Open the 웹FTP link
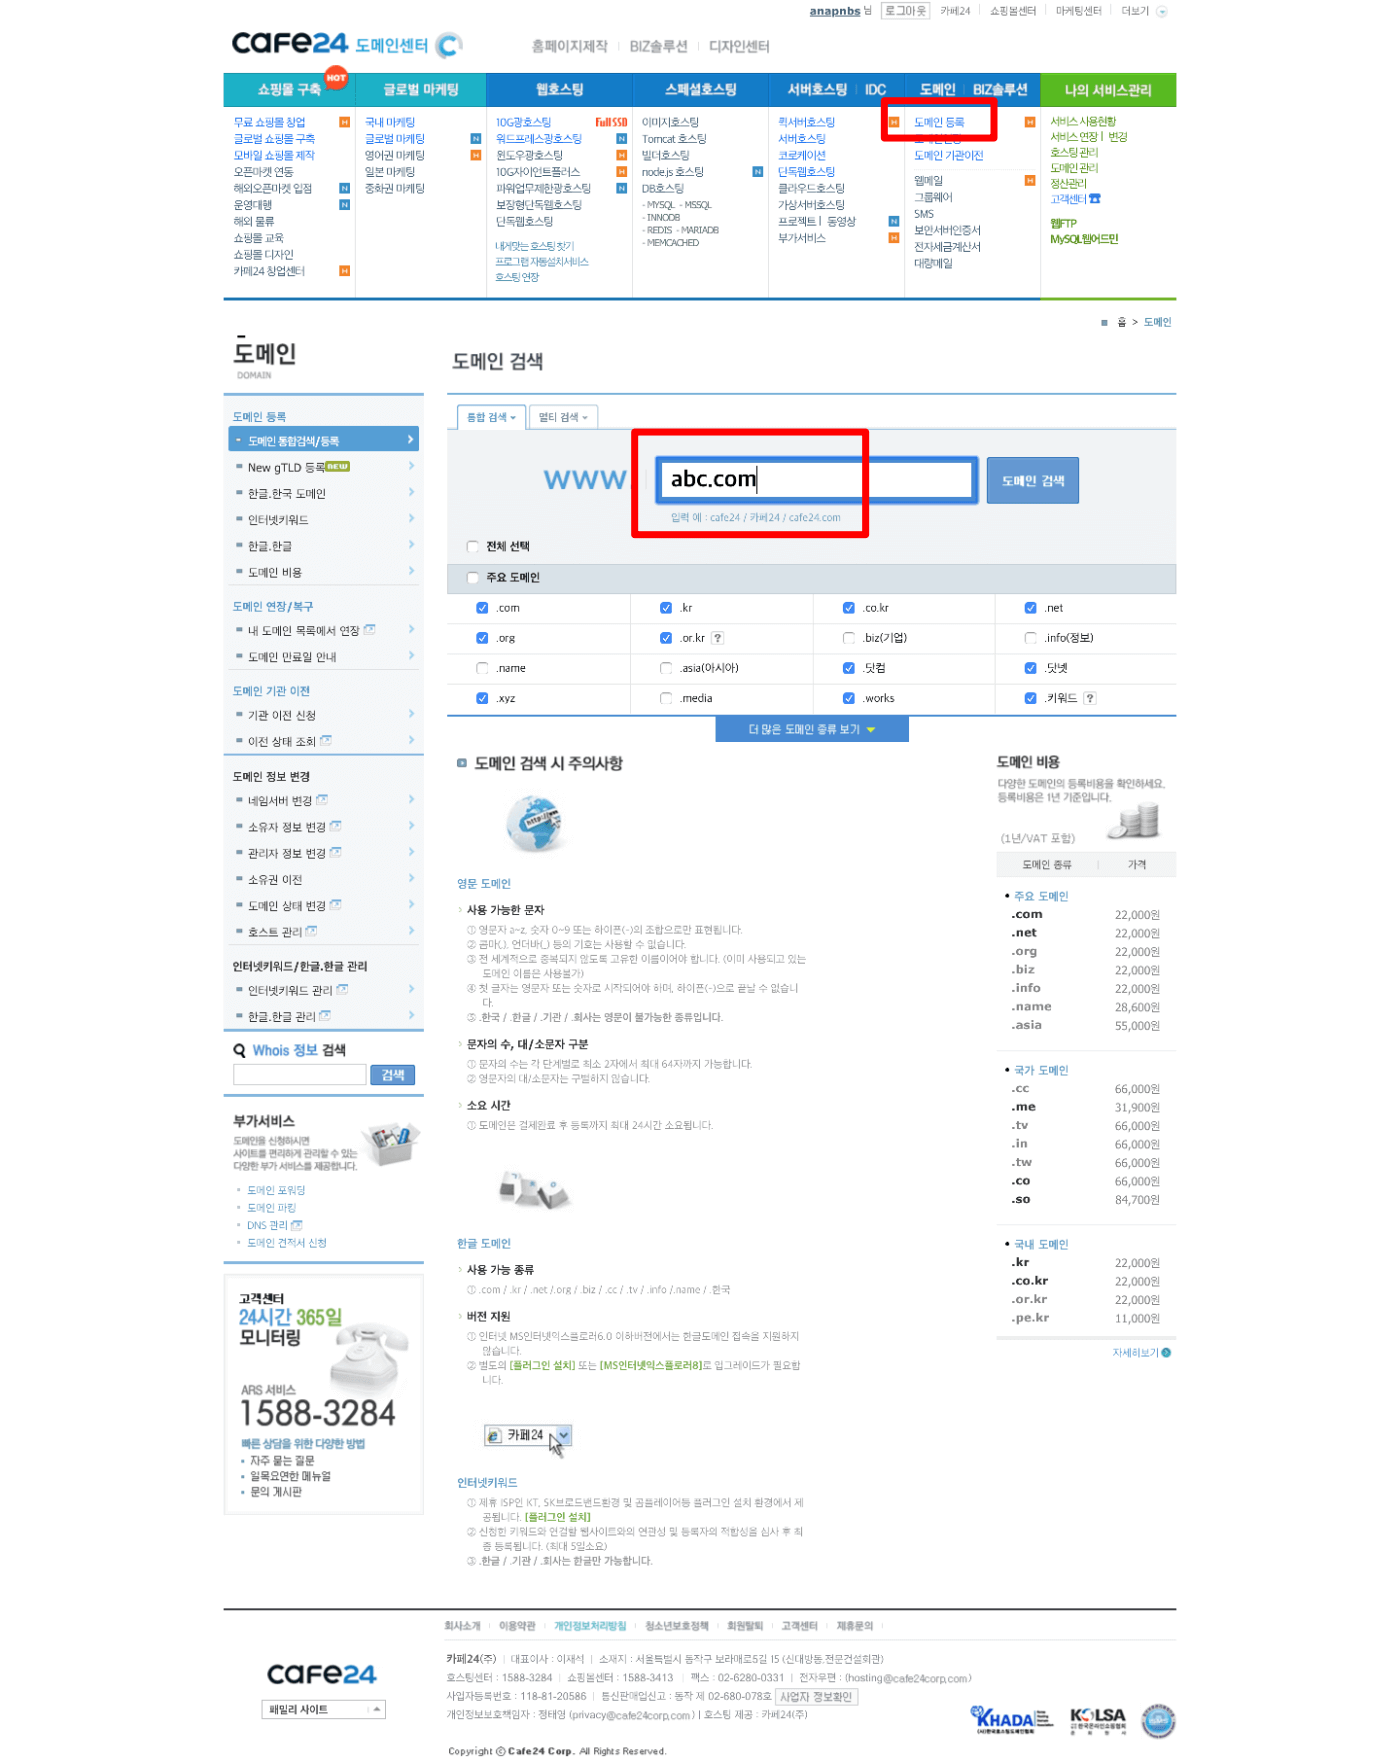 pos(1063,223)
